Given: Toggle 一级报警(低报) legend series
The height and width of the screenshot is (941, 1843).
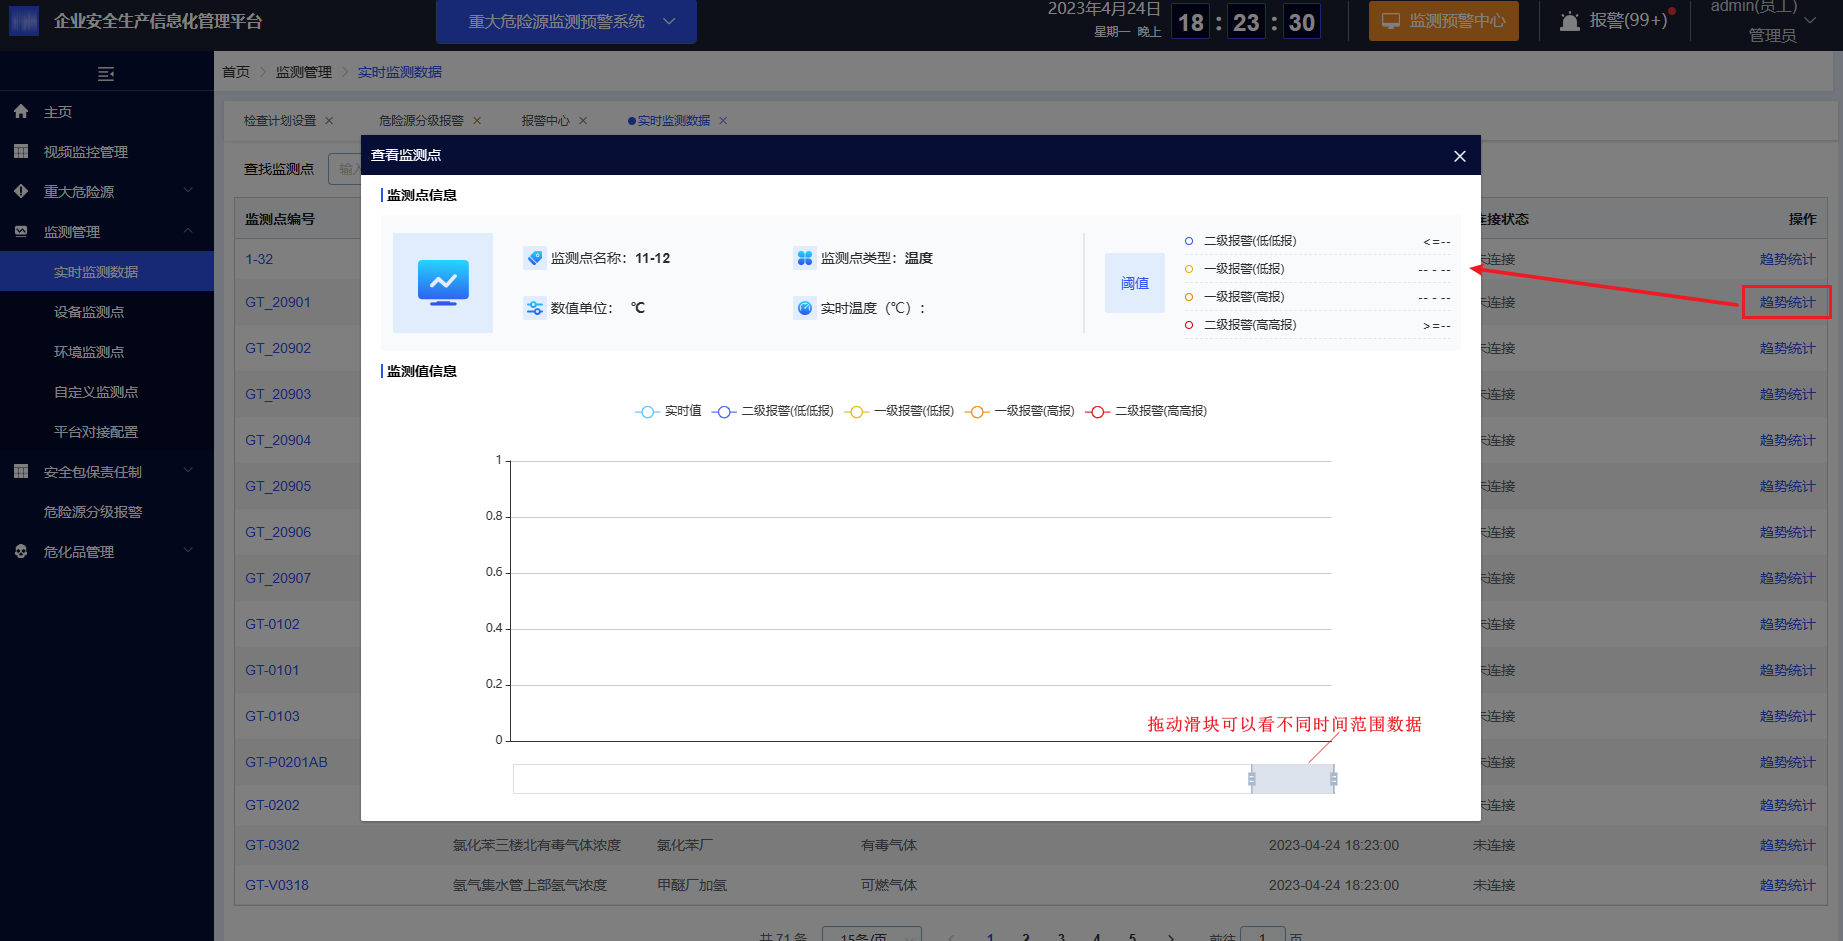Looking at the screenshot, I should [x=899, y=412].
